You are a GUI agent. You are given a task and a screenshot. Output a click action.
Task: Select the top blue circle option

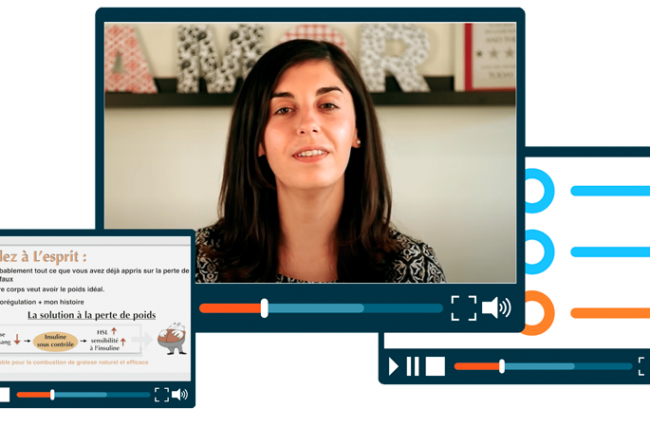tap(538, 191)
